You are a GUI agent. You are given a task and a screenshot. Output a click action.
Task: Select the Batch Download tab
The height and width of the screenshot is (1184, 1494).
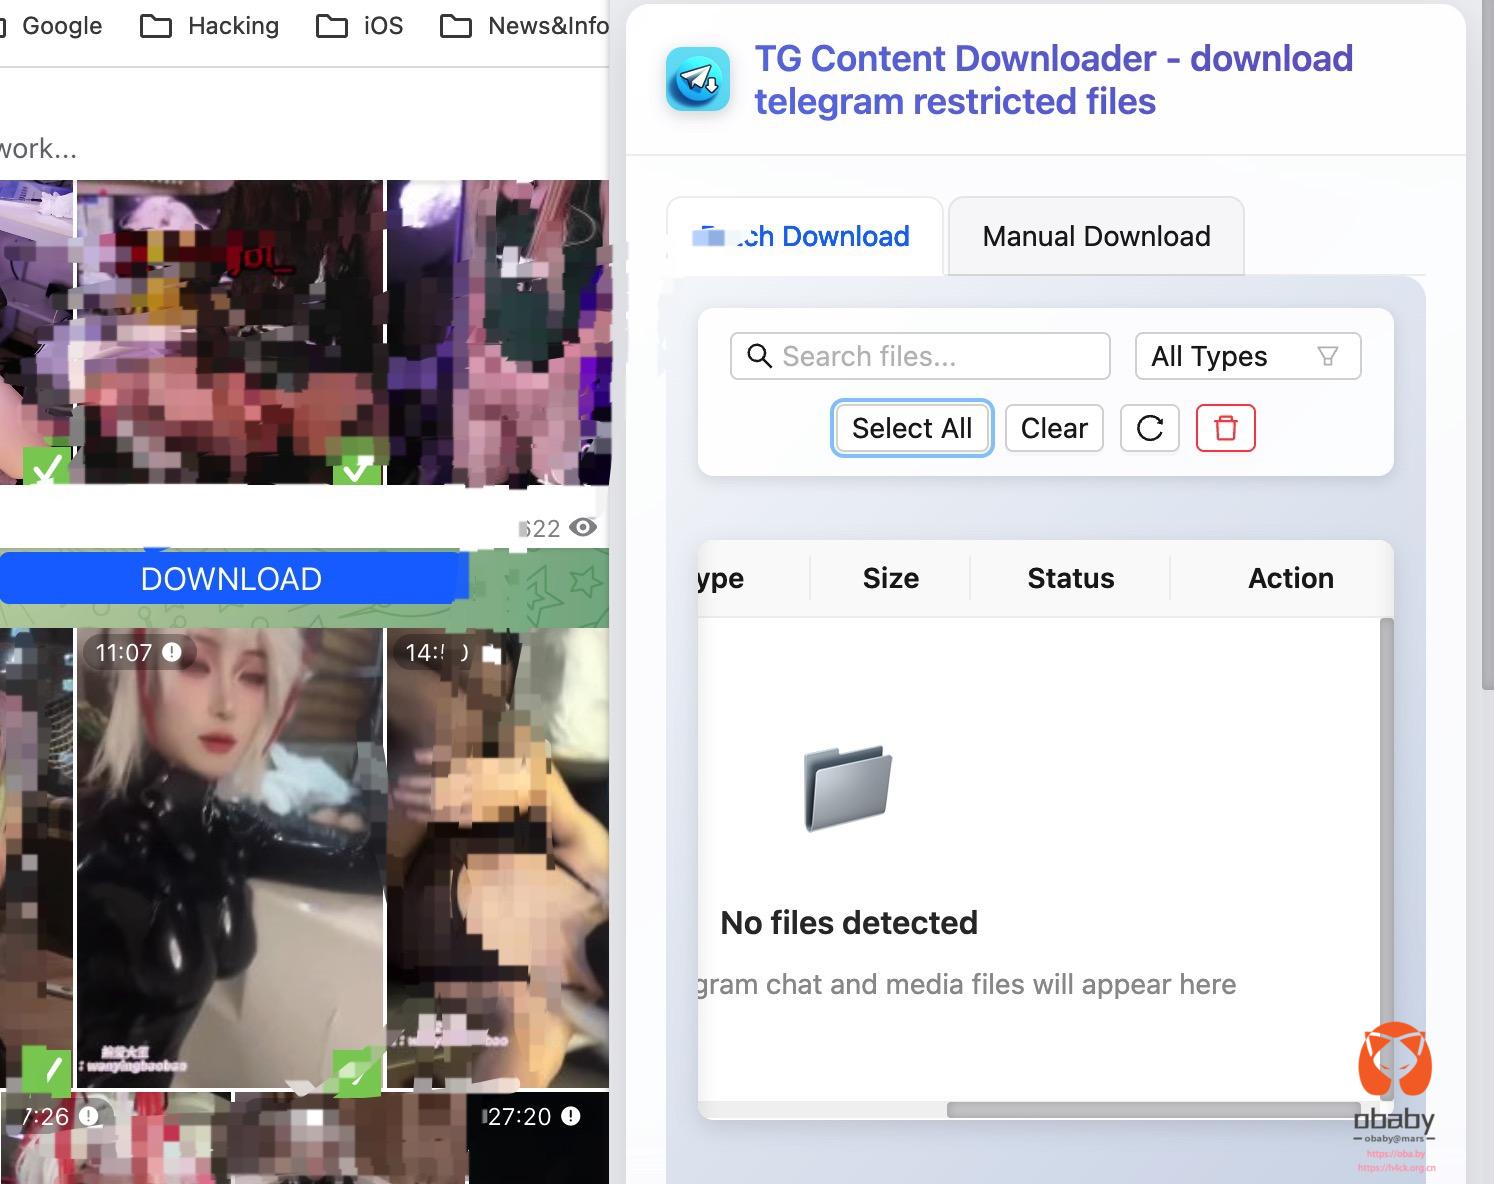tap(804, 236)
